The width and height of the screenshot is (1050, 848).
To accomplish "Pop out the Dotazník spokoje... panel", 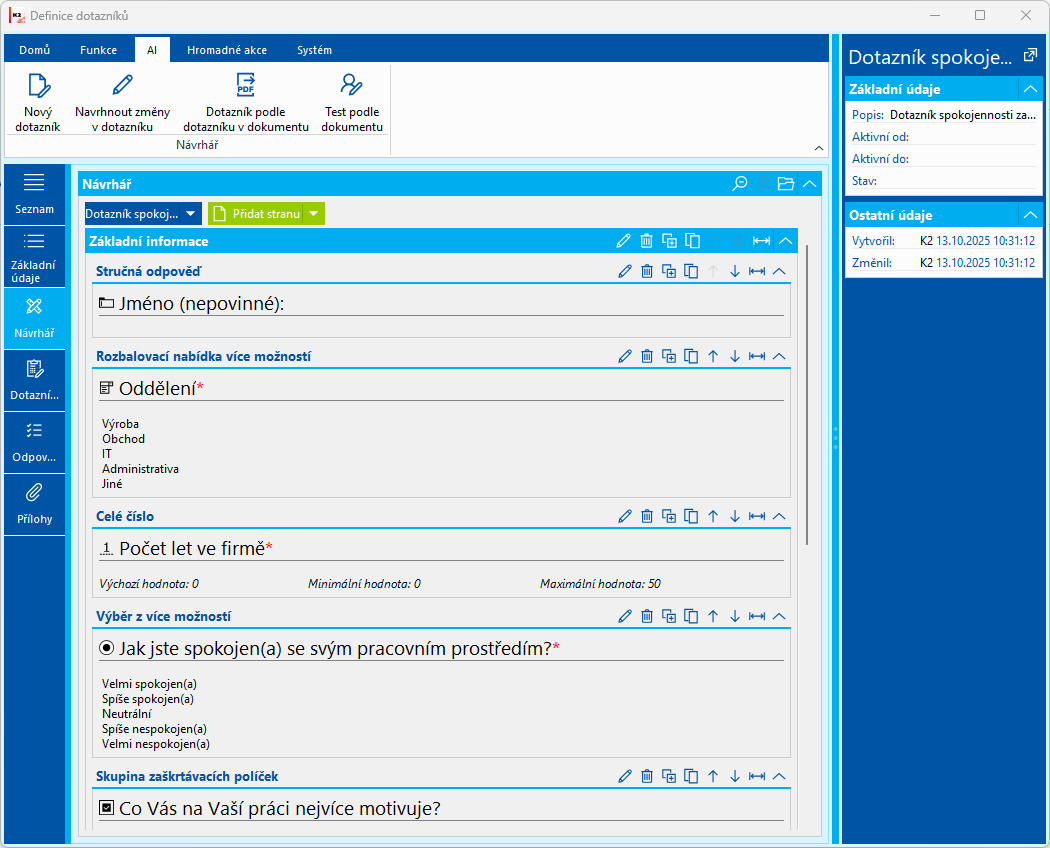I will (x=1030, y=56).
